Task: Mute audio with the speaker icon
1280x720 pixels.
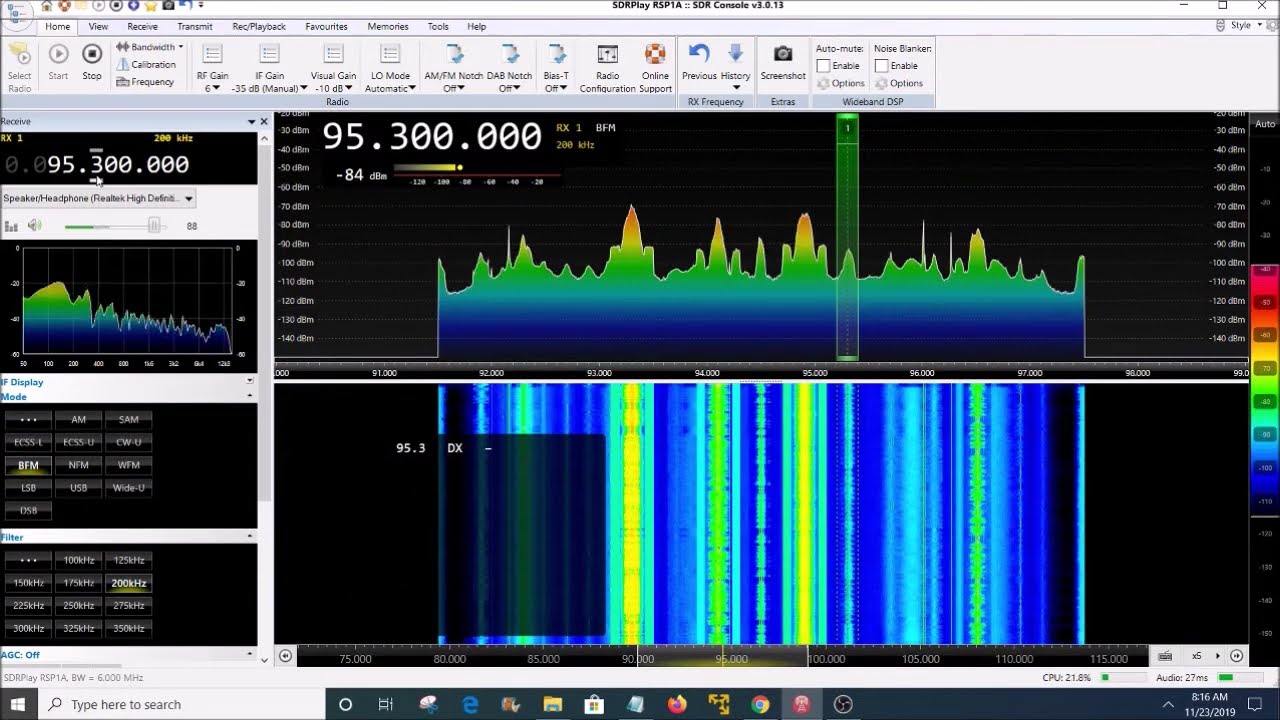Action: (35, 226)
